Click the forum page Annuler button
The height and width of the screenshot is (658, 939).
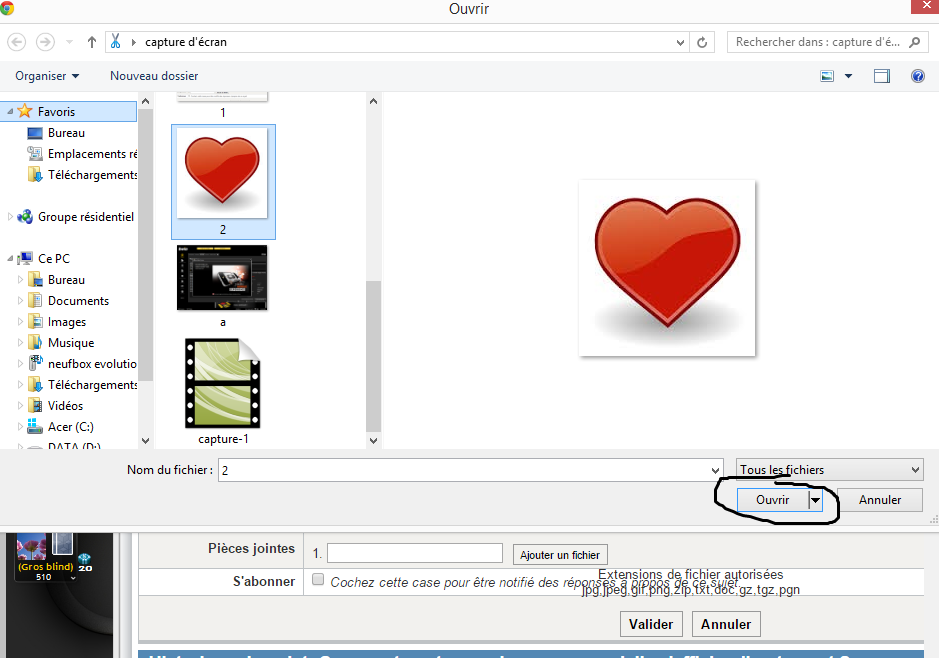click(x=726, y=624)
